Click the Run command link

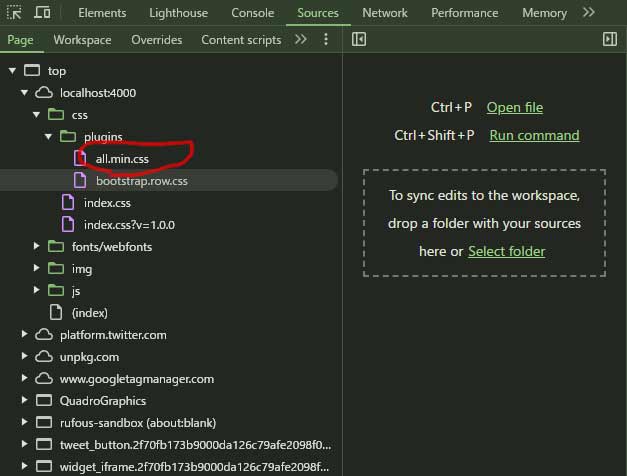tap(534, 135)
